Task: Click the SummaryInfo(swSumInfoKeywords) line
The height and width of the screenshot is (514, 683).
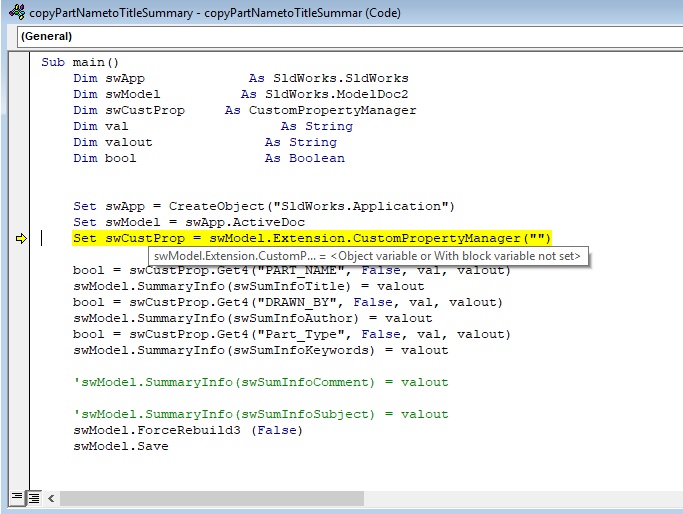Action: pos(260,350)
